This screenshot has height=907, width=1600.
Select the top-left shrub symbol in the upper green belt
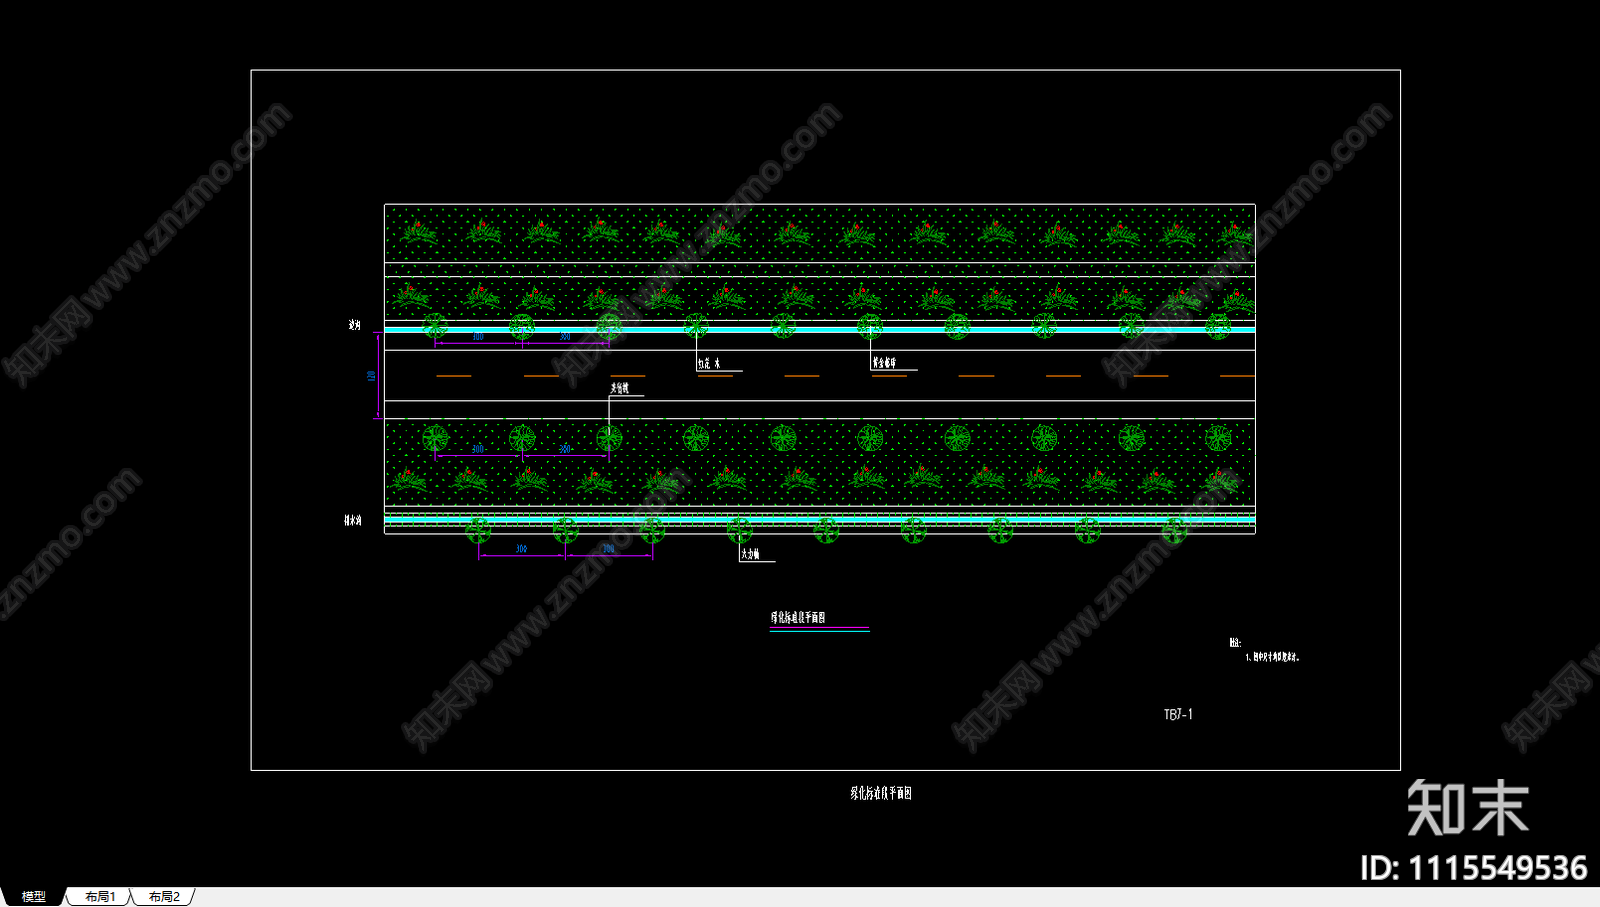[419, 234]
